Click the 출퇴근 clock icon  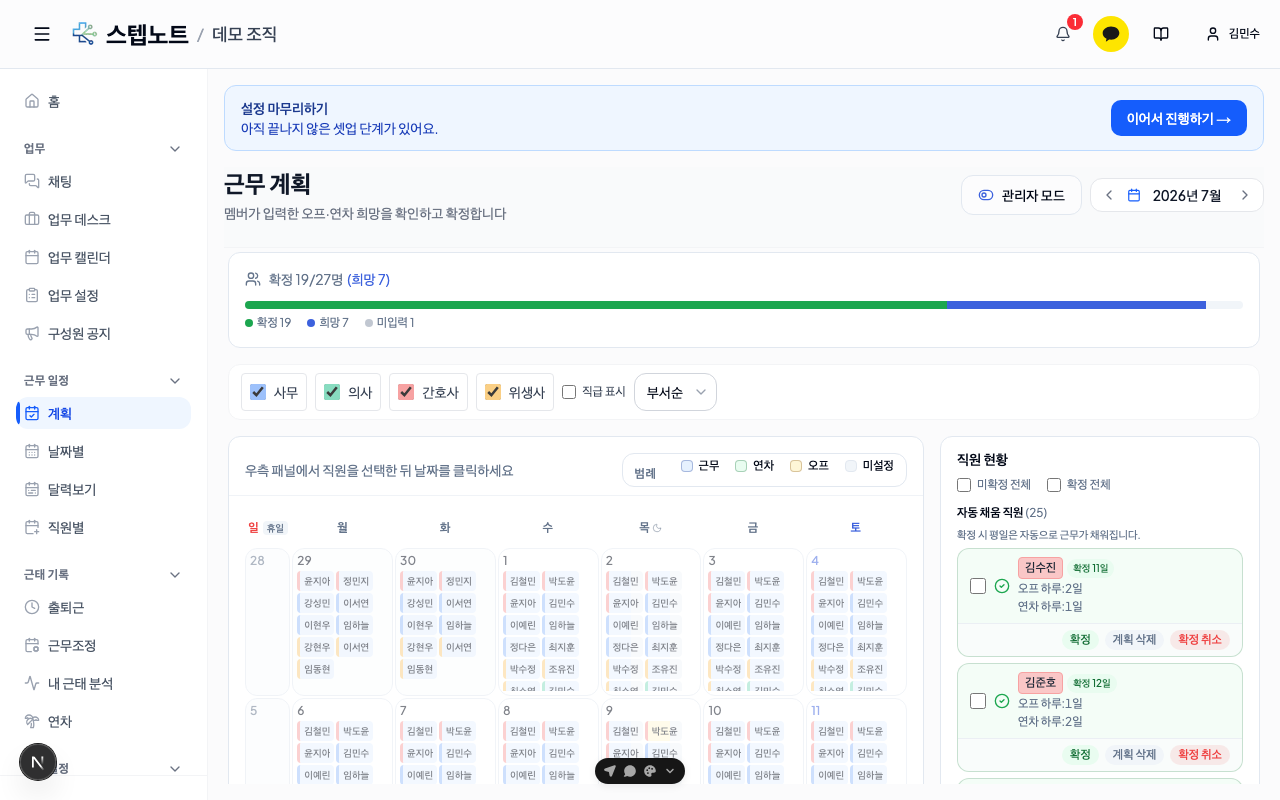click(x=32, y=607)
